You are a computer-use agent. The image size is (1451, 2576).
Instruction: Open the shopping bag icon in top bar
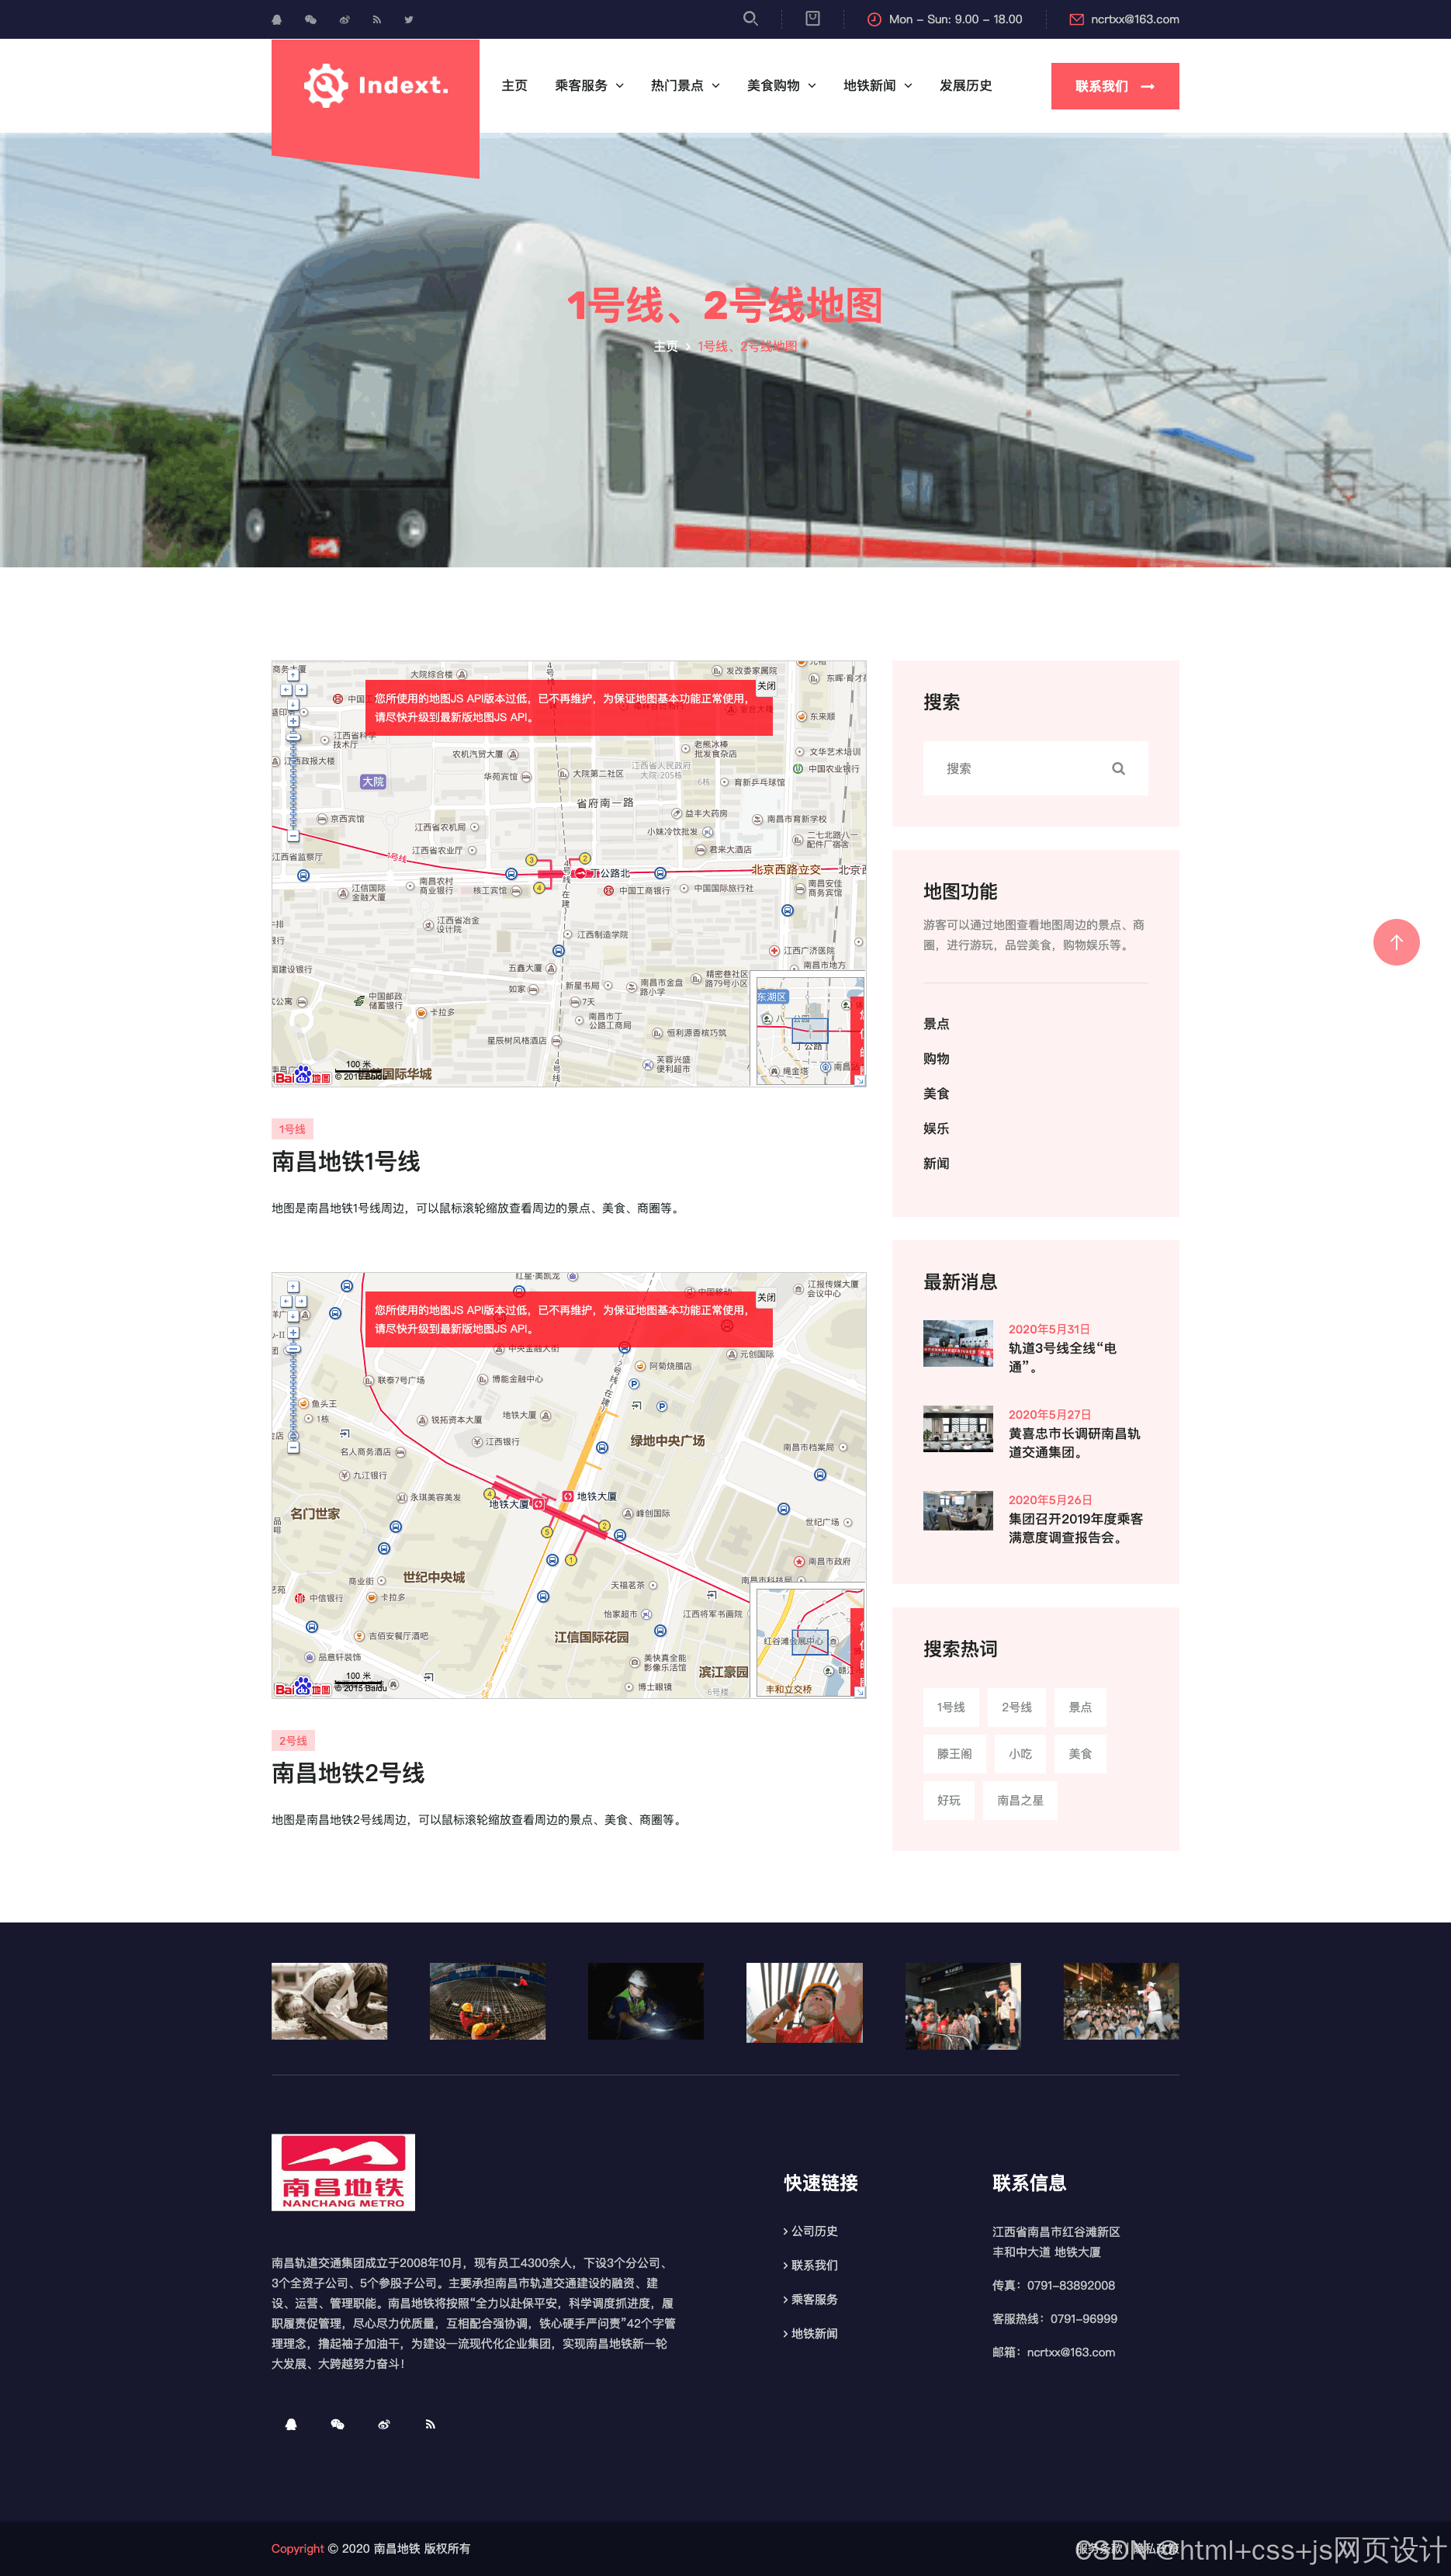click(x=813, y=18)
